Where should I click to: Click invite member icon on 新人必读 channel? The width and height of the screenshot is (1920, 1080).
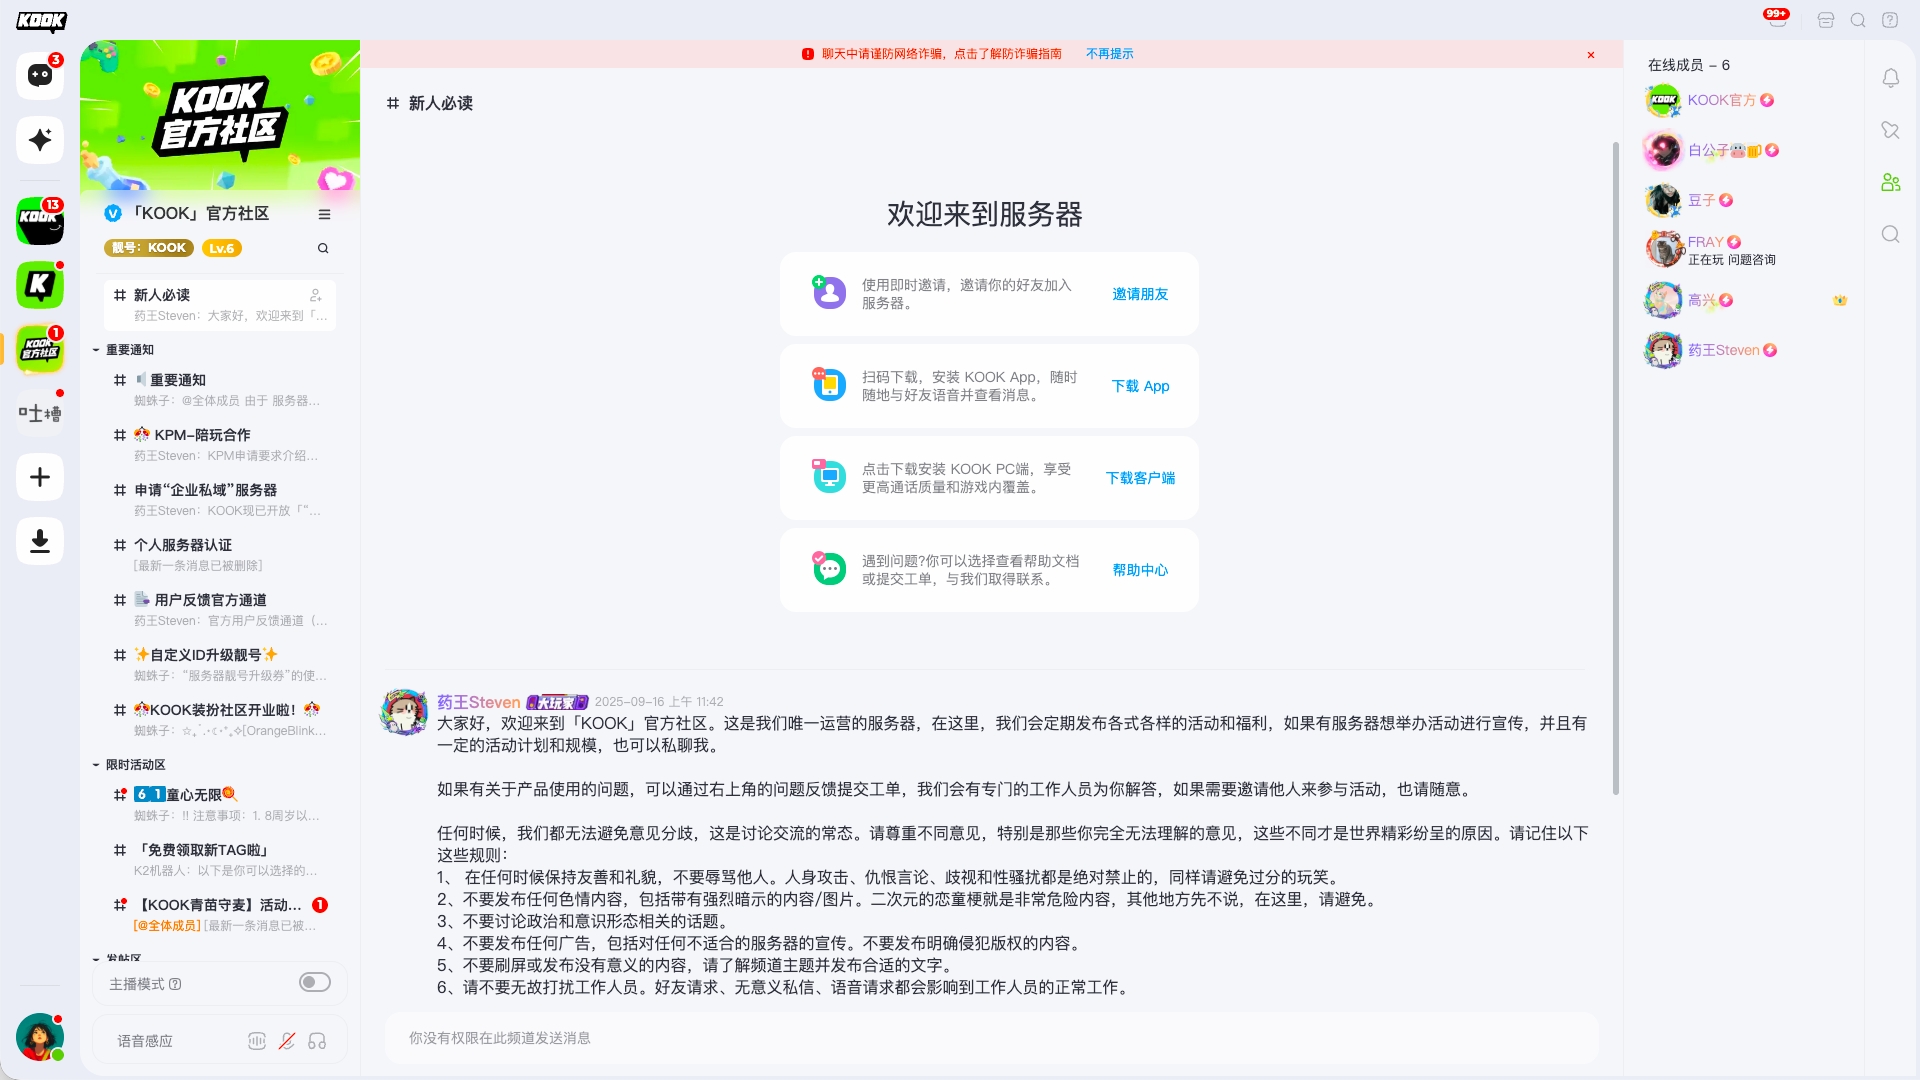click(316, 295)
